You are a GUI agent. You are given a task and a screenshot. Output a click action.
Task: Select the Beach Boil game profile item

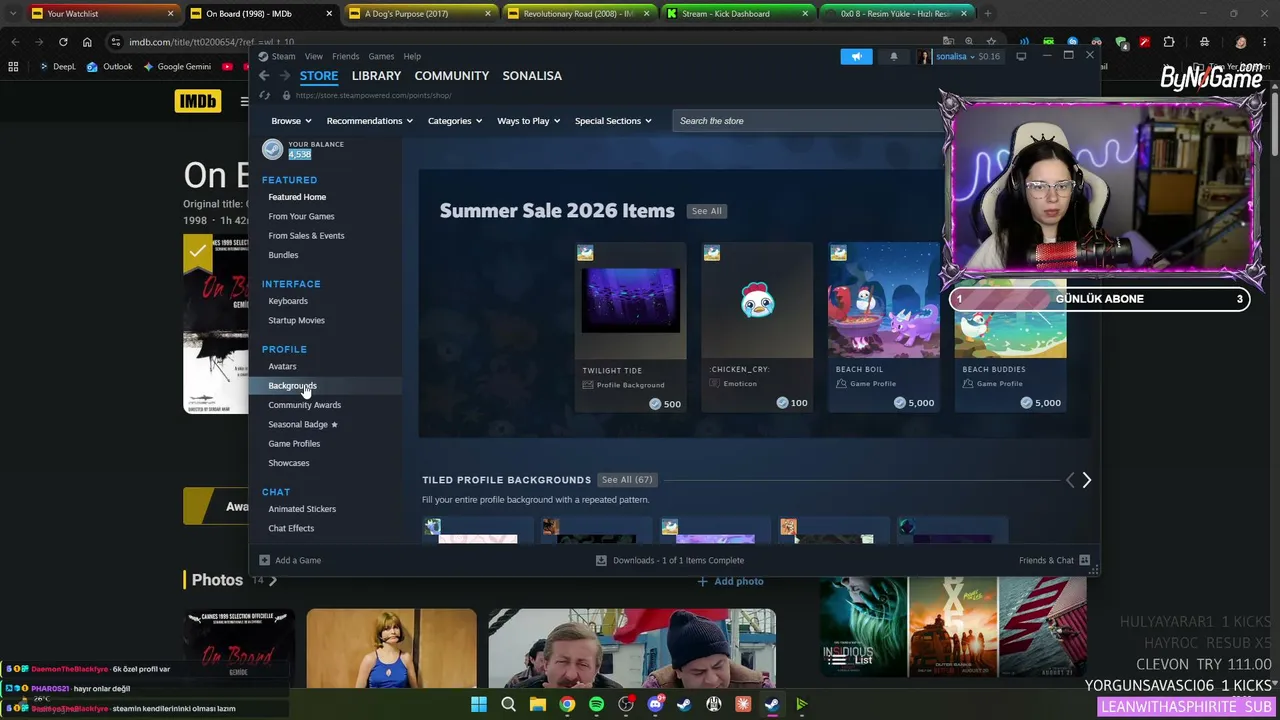[x=884, y=326]
